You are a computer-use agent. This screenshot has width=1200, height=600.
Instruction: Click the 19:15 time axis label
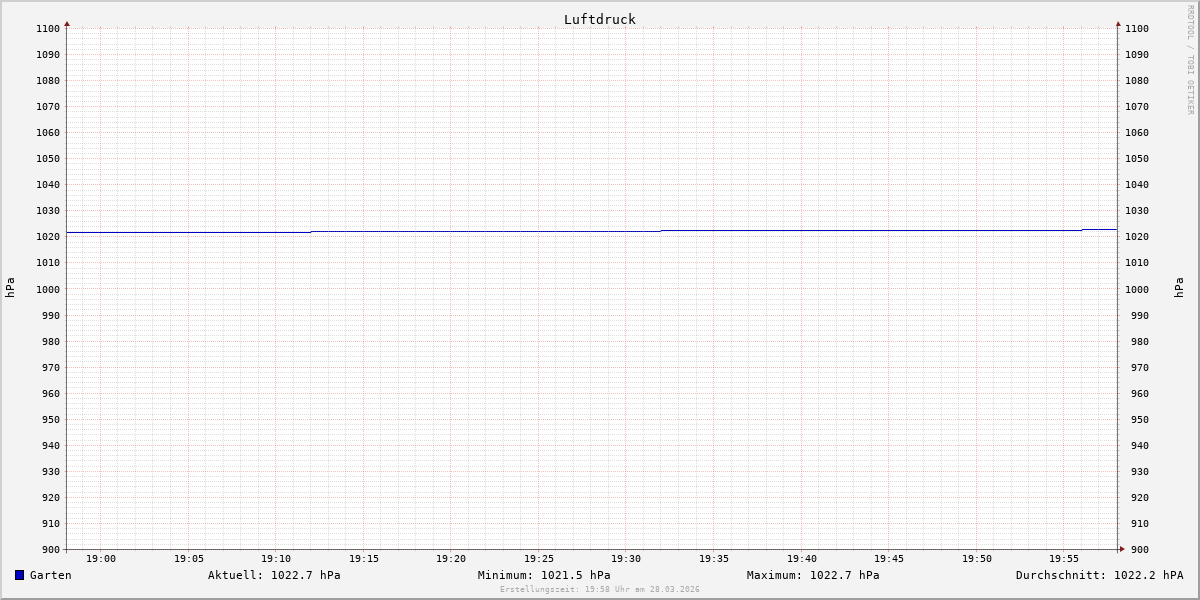point(364,559)
